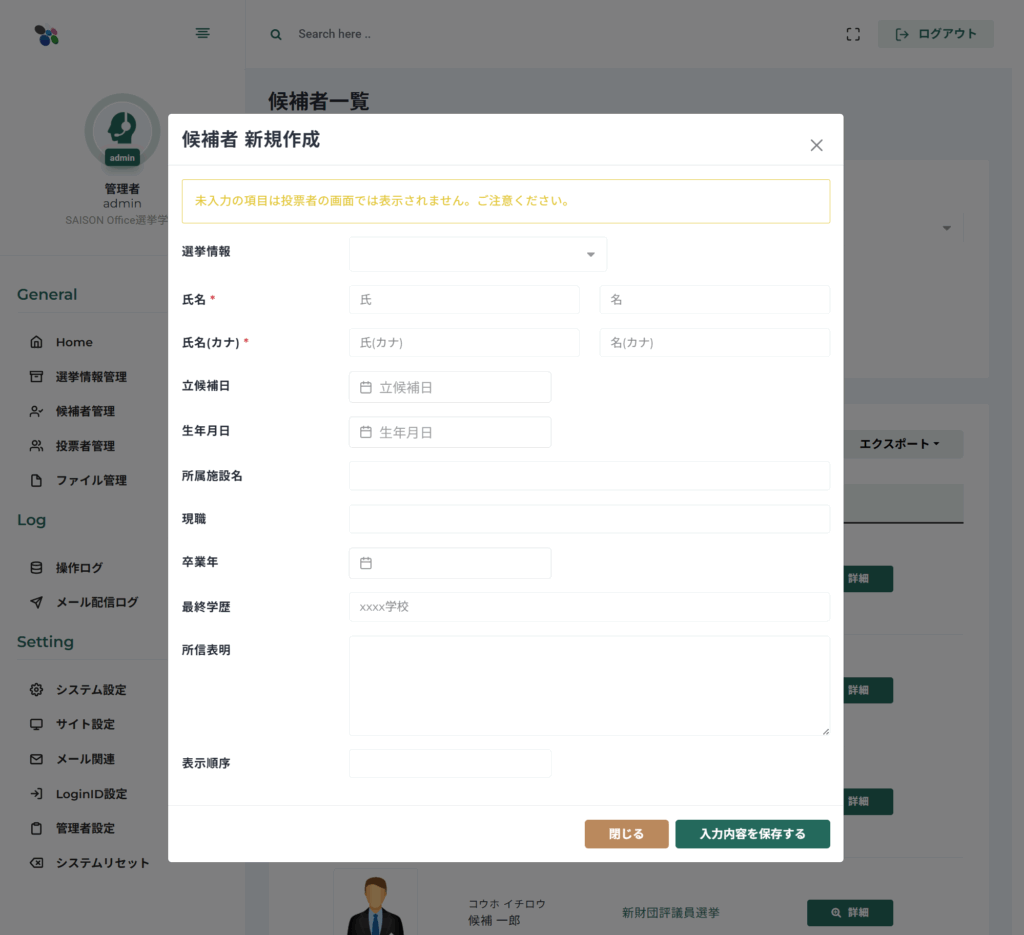The height and width of the screenshot is (935, 1024).
Task: Toggle the sidebar hamburger menu icon
Action: 202,33
